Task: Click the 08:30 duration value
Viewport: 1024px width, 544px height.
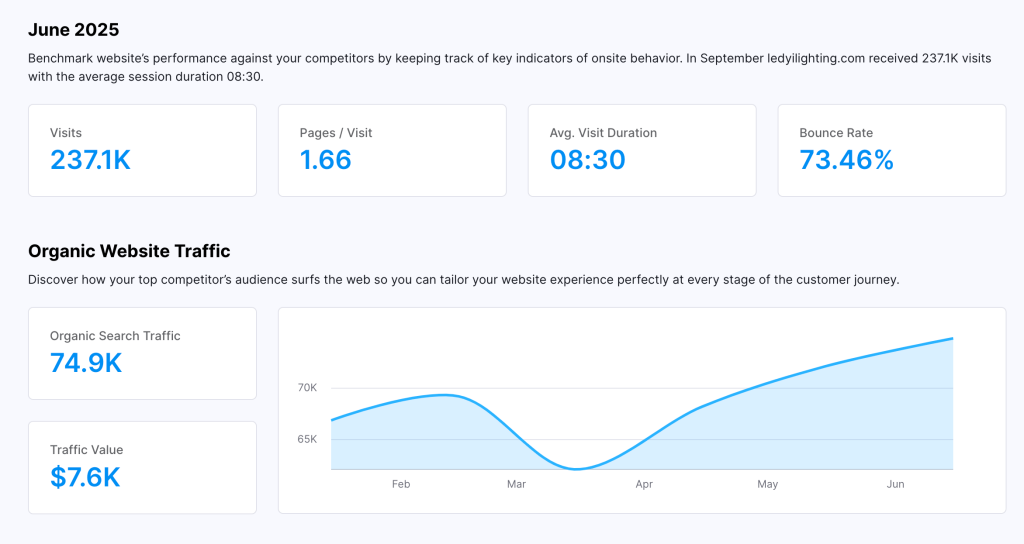Action: [588, 160]
